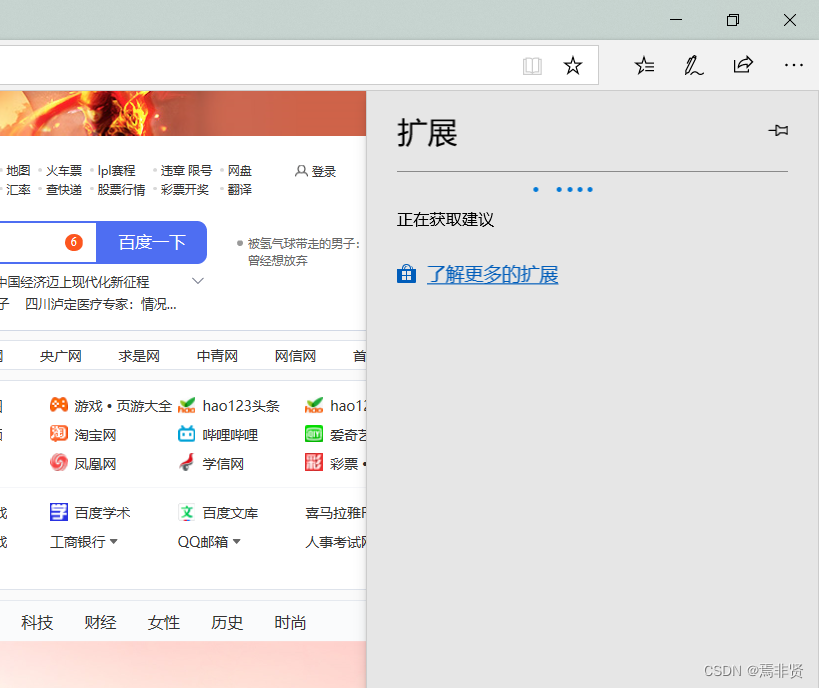The image size is (819, 688).
Task: Click the 爱奇艺 green icon
Action: pyautogui.click(x=314, y=434)
